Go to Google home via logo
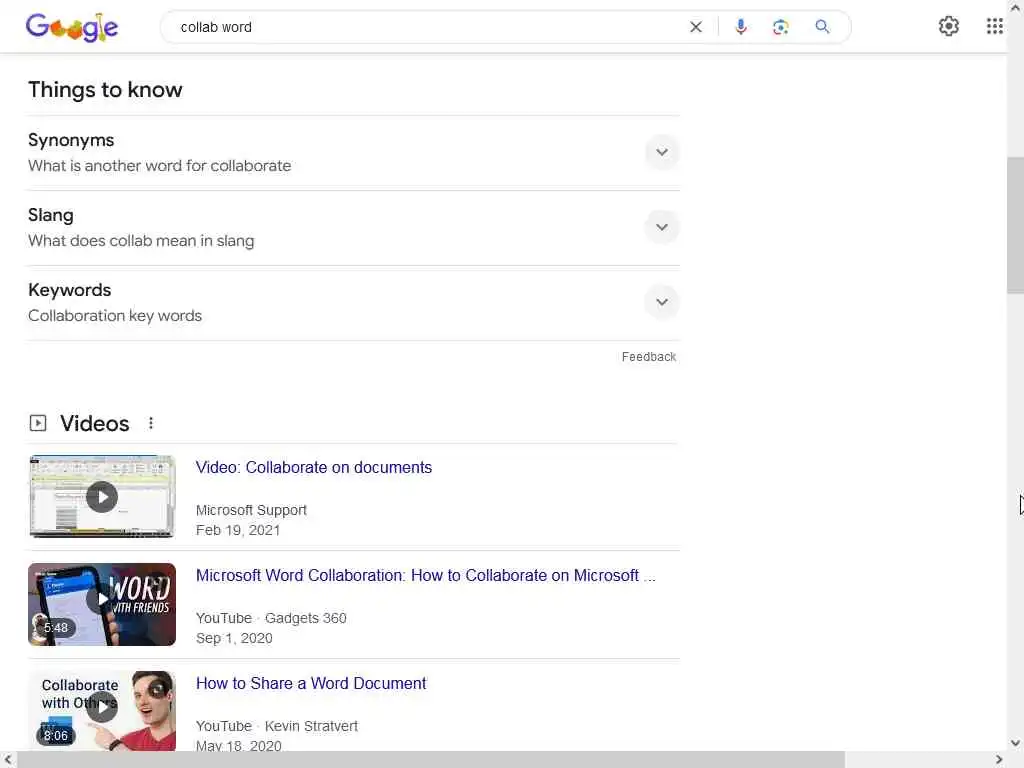Screen dimensions: 1024x768 pyautogui.click(x=72, y=27)
